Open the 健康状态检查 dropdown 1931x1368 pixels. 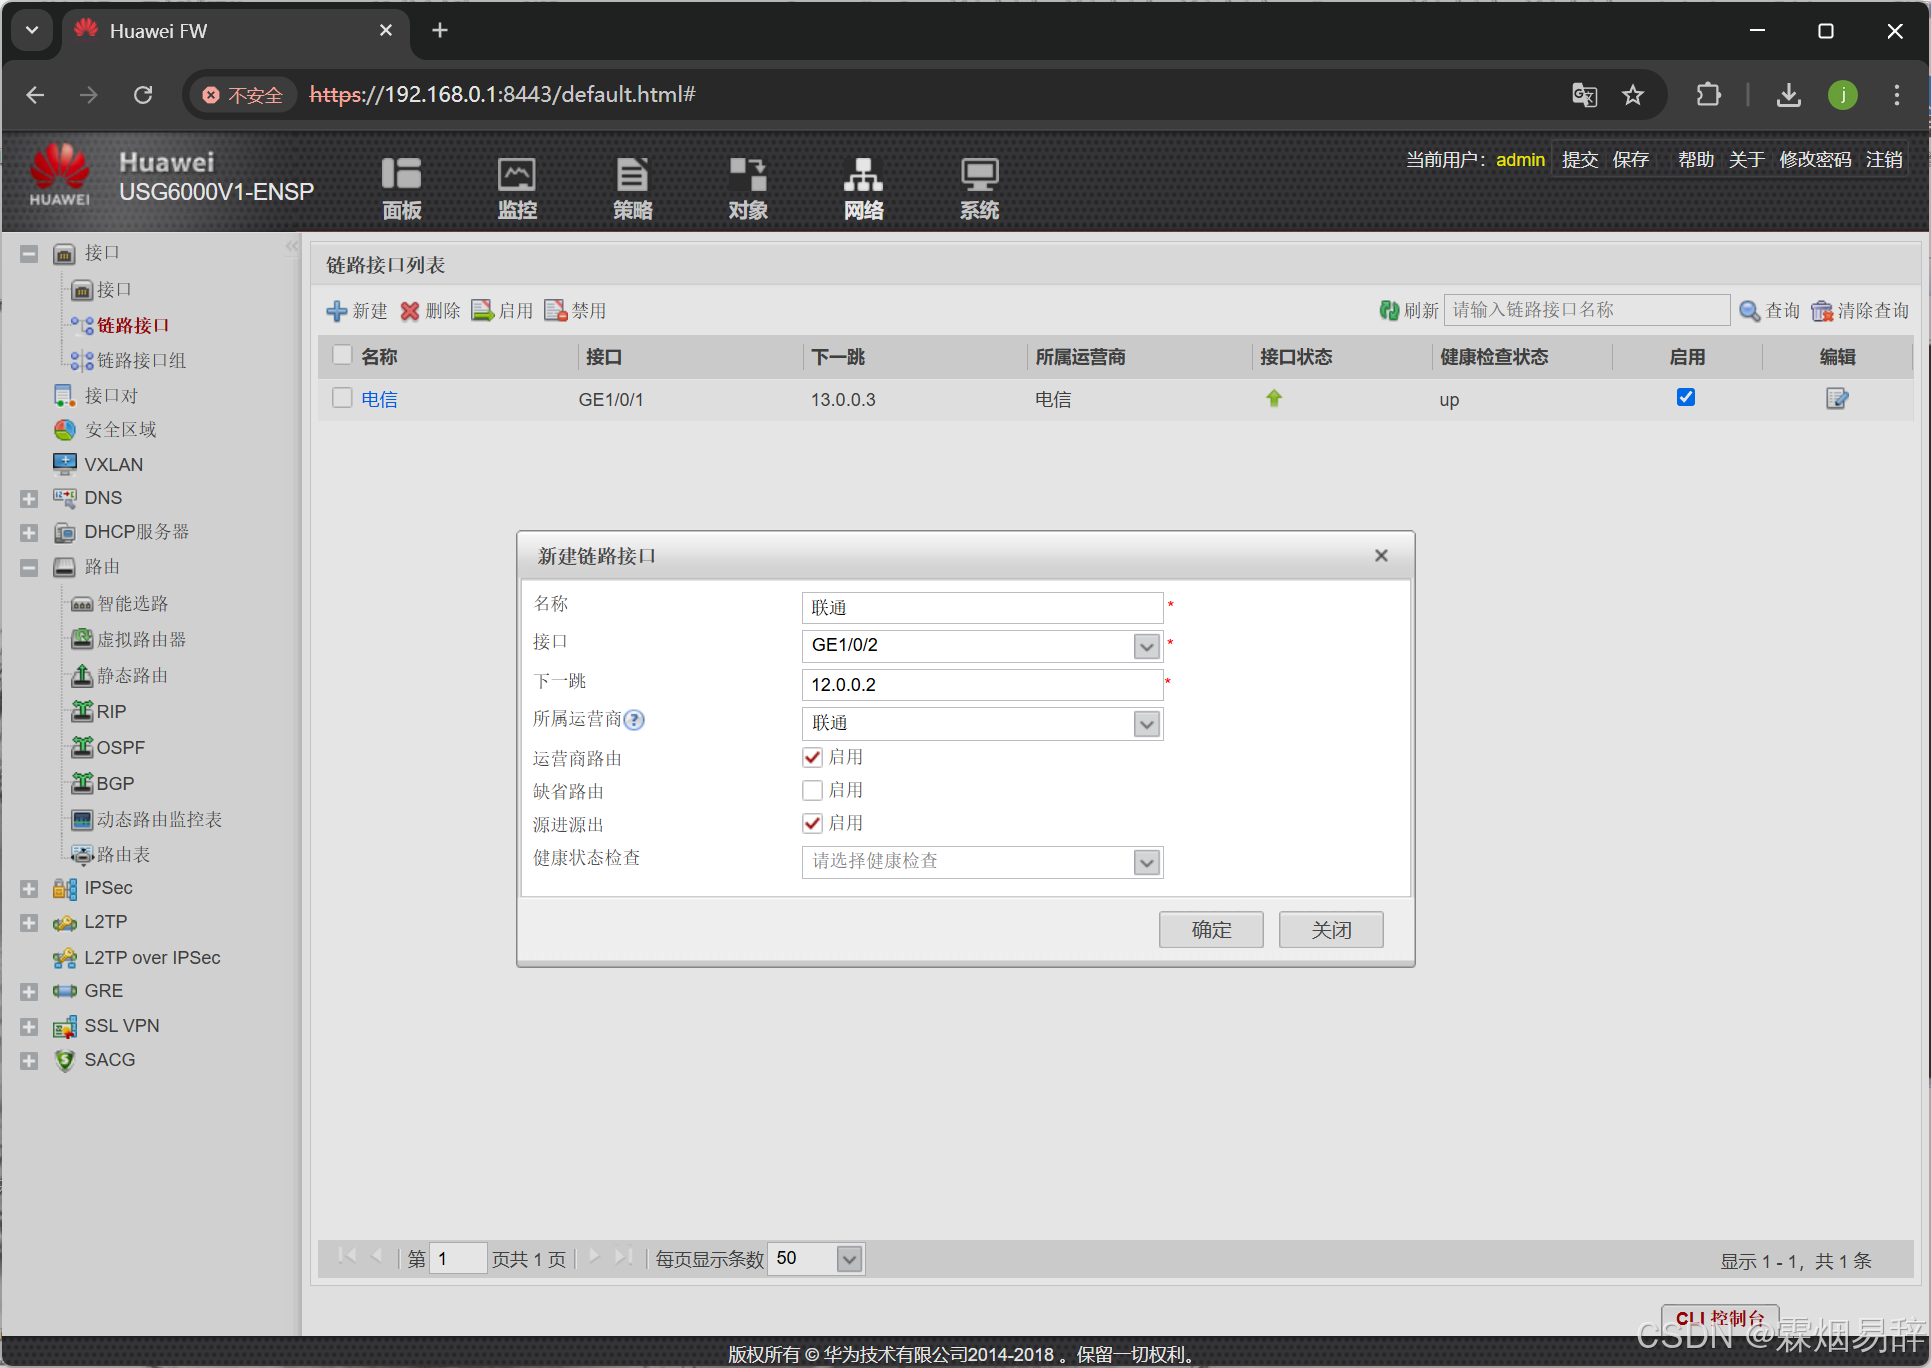click(x=1147, y=862)
